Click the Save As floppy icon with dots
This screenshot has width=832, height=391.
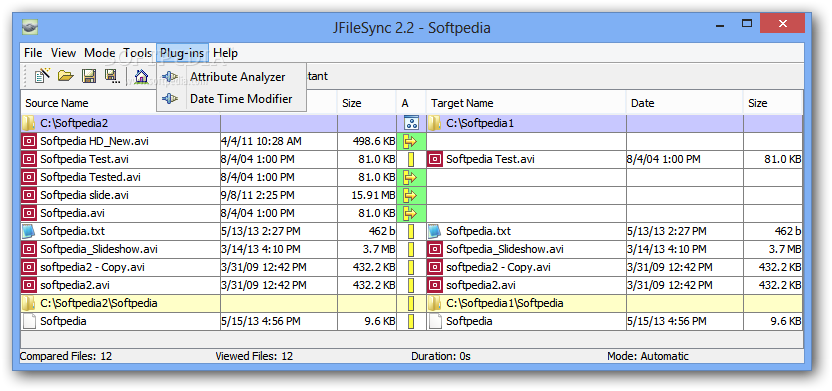(x=112, y=76)
